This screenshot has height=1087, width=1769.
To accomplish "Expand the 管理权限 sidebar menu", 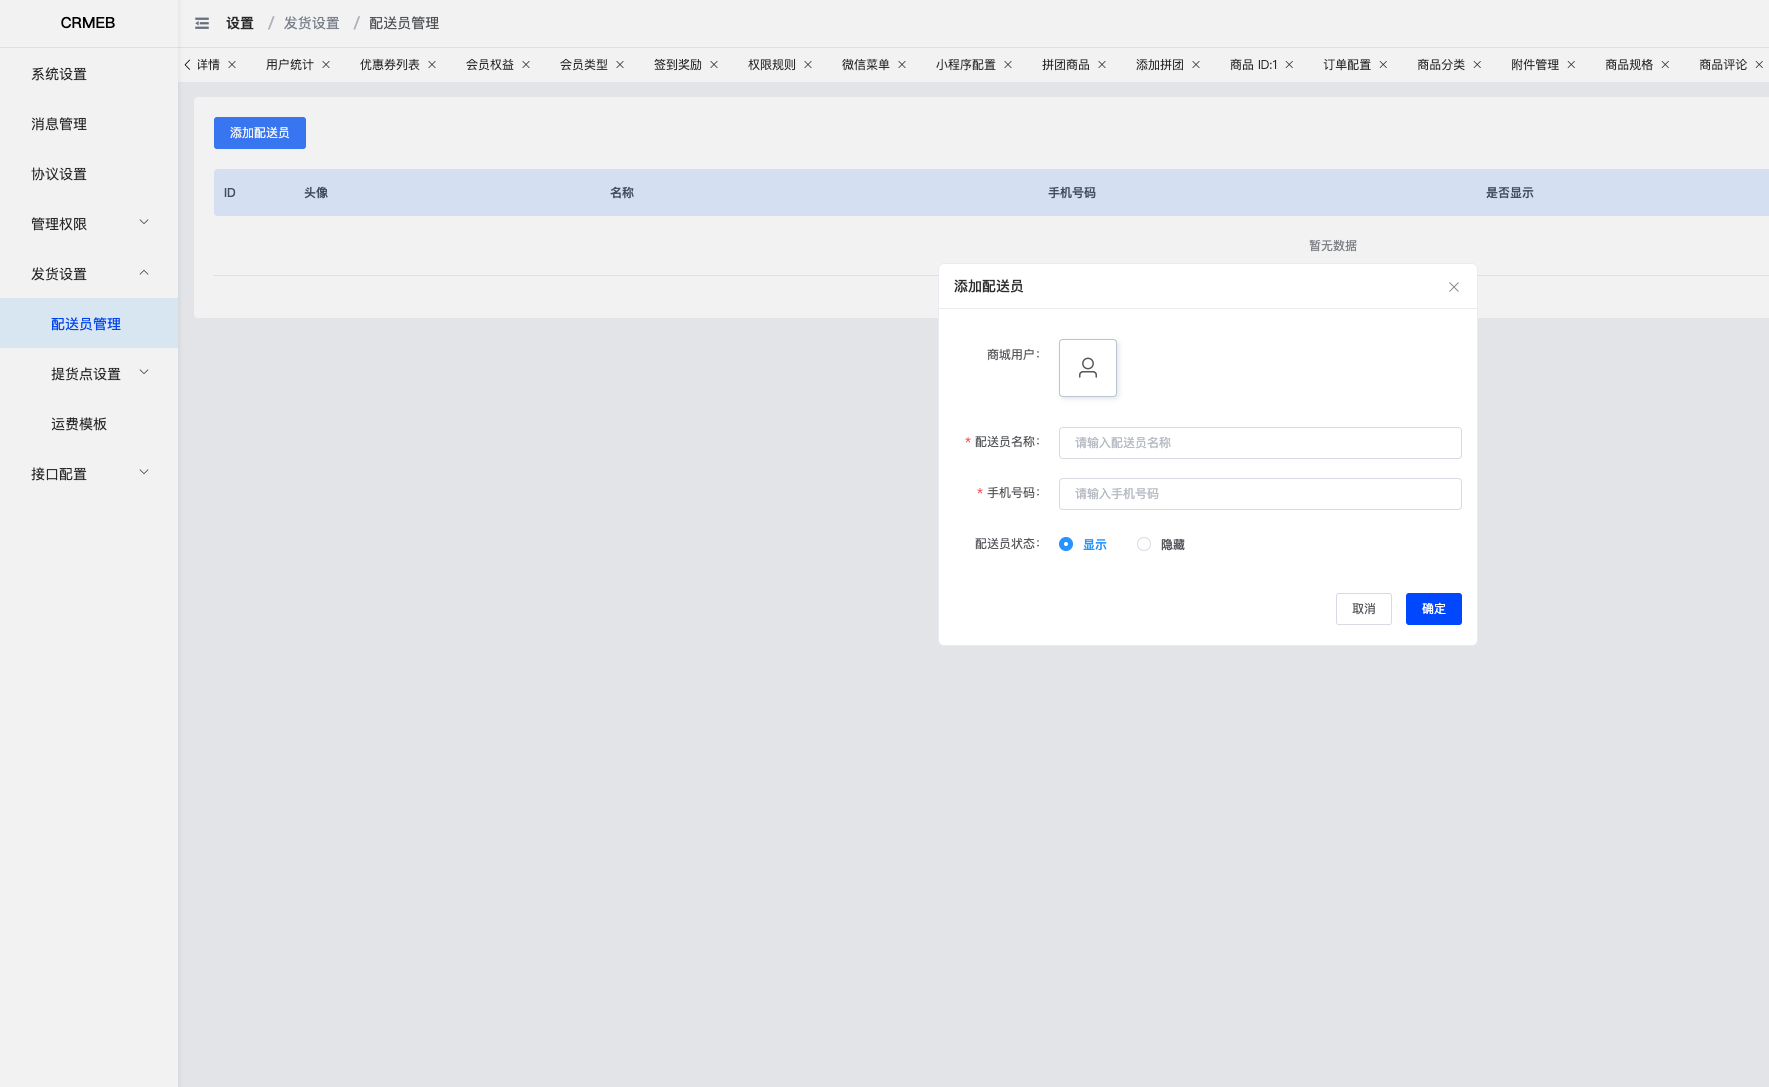I will tap(89, 223).
